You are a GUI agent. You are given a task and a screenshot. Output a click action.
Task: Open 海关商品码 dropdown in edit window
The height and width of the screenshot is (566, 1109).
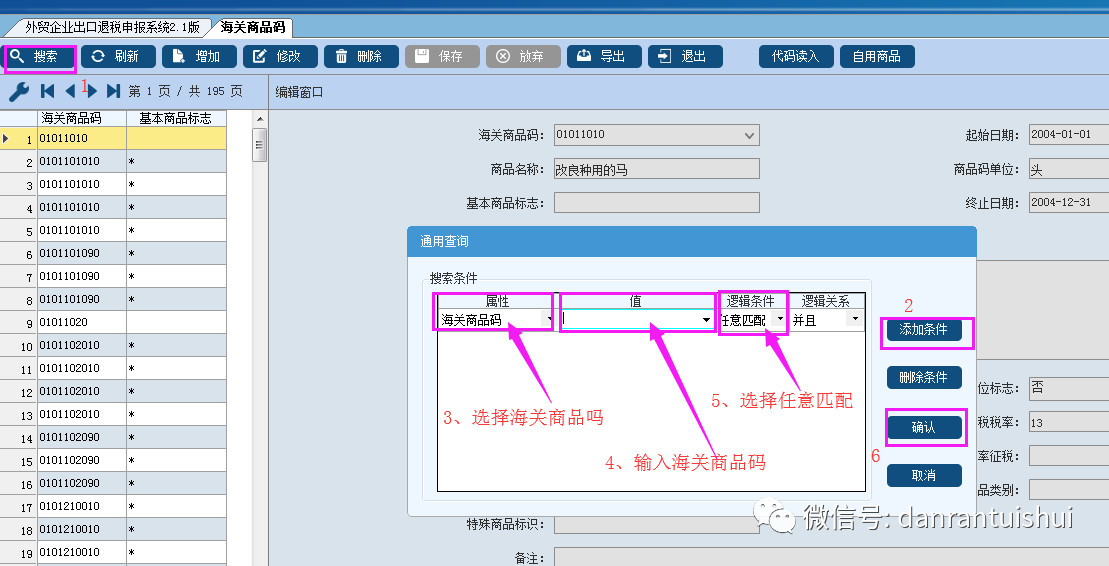tap(750, 135)
